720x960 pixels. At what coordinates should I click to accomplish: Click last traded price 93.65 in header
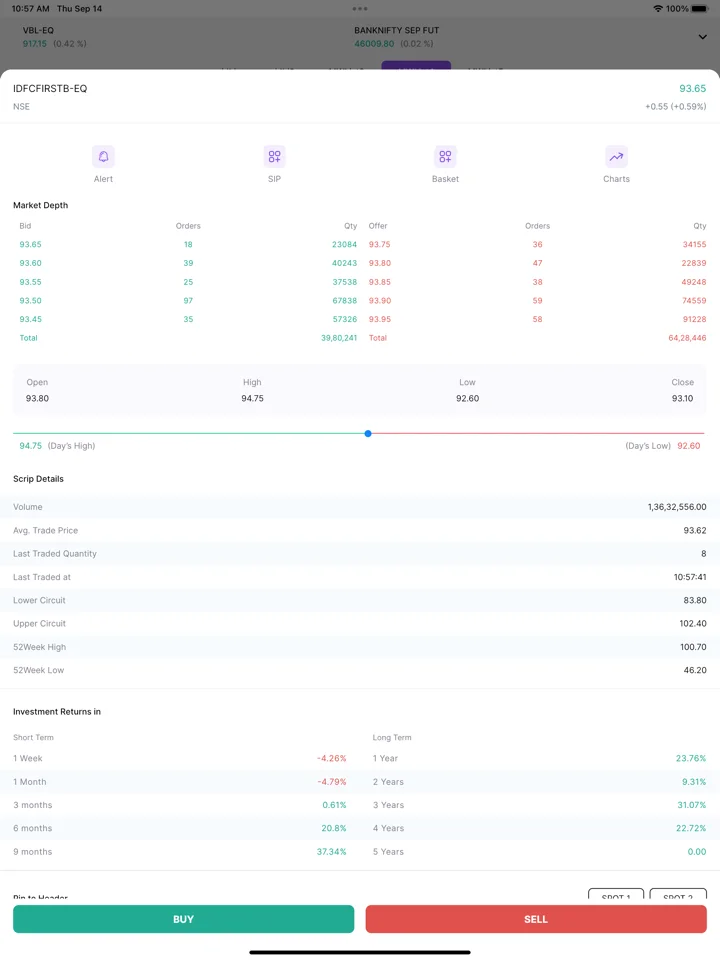point(692,88)
